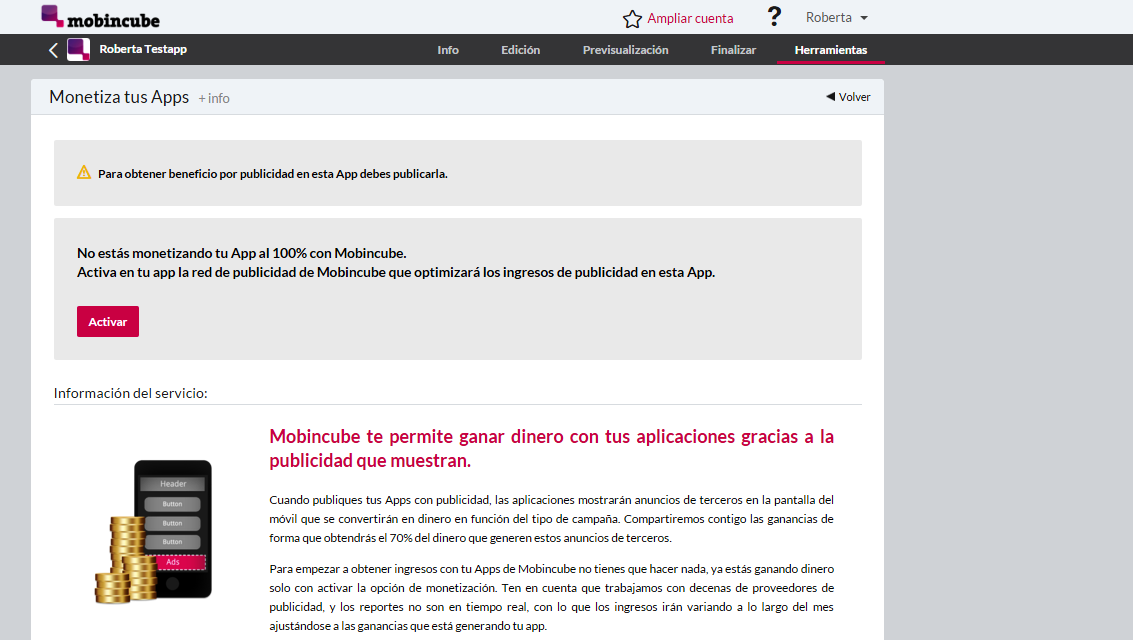The image size is (1133, 640).
Task: Select the Herramientas tab
Action: (x=831, y=50)
